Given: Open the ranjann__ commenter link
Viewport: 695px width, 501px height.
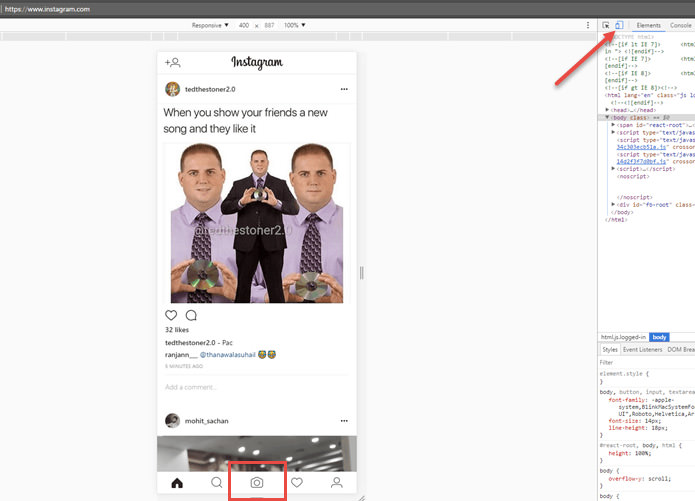Looking at the screenshot, I should click(181, 355).
